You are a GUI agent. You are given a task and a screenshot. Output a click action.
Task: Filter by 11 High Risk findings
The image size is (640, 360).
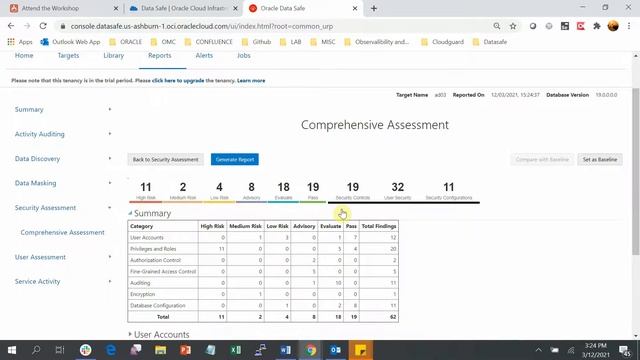coord(146,191)
